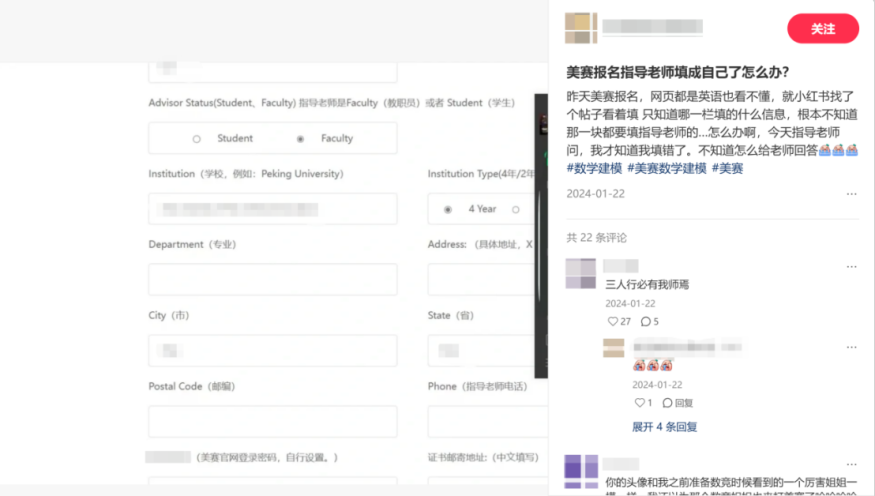This screenshot has height=496, width=875.
Task: Select the unlabeled radio beside 4 Year
Action: point(516,210)
